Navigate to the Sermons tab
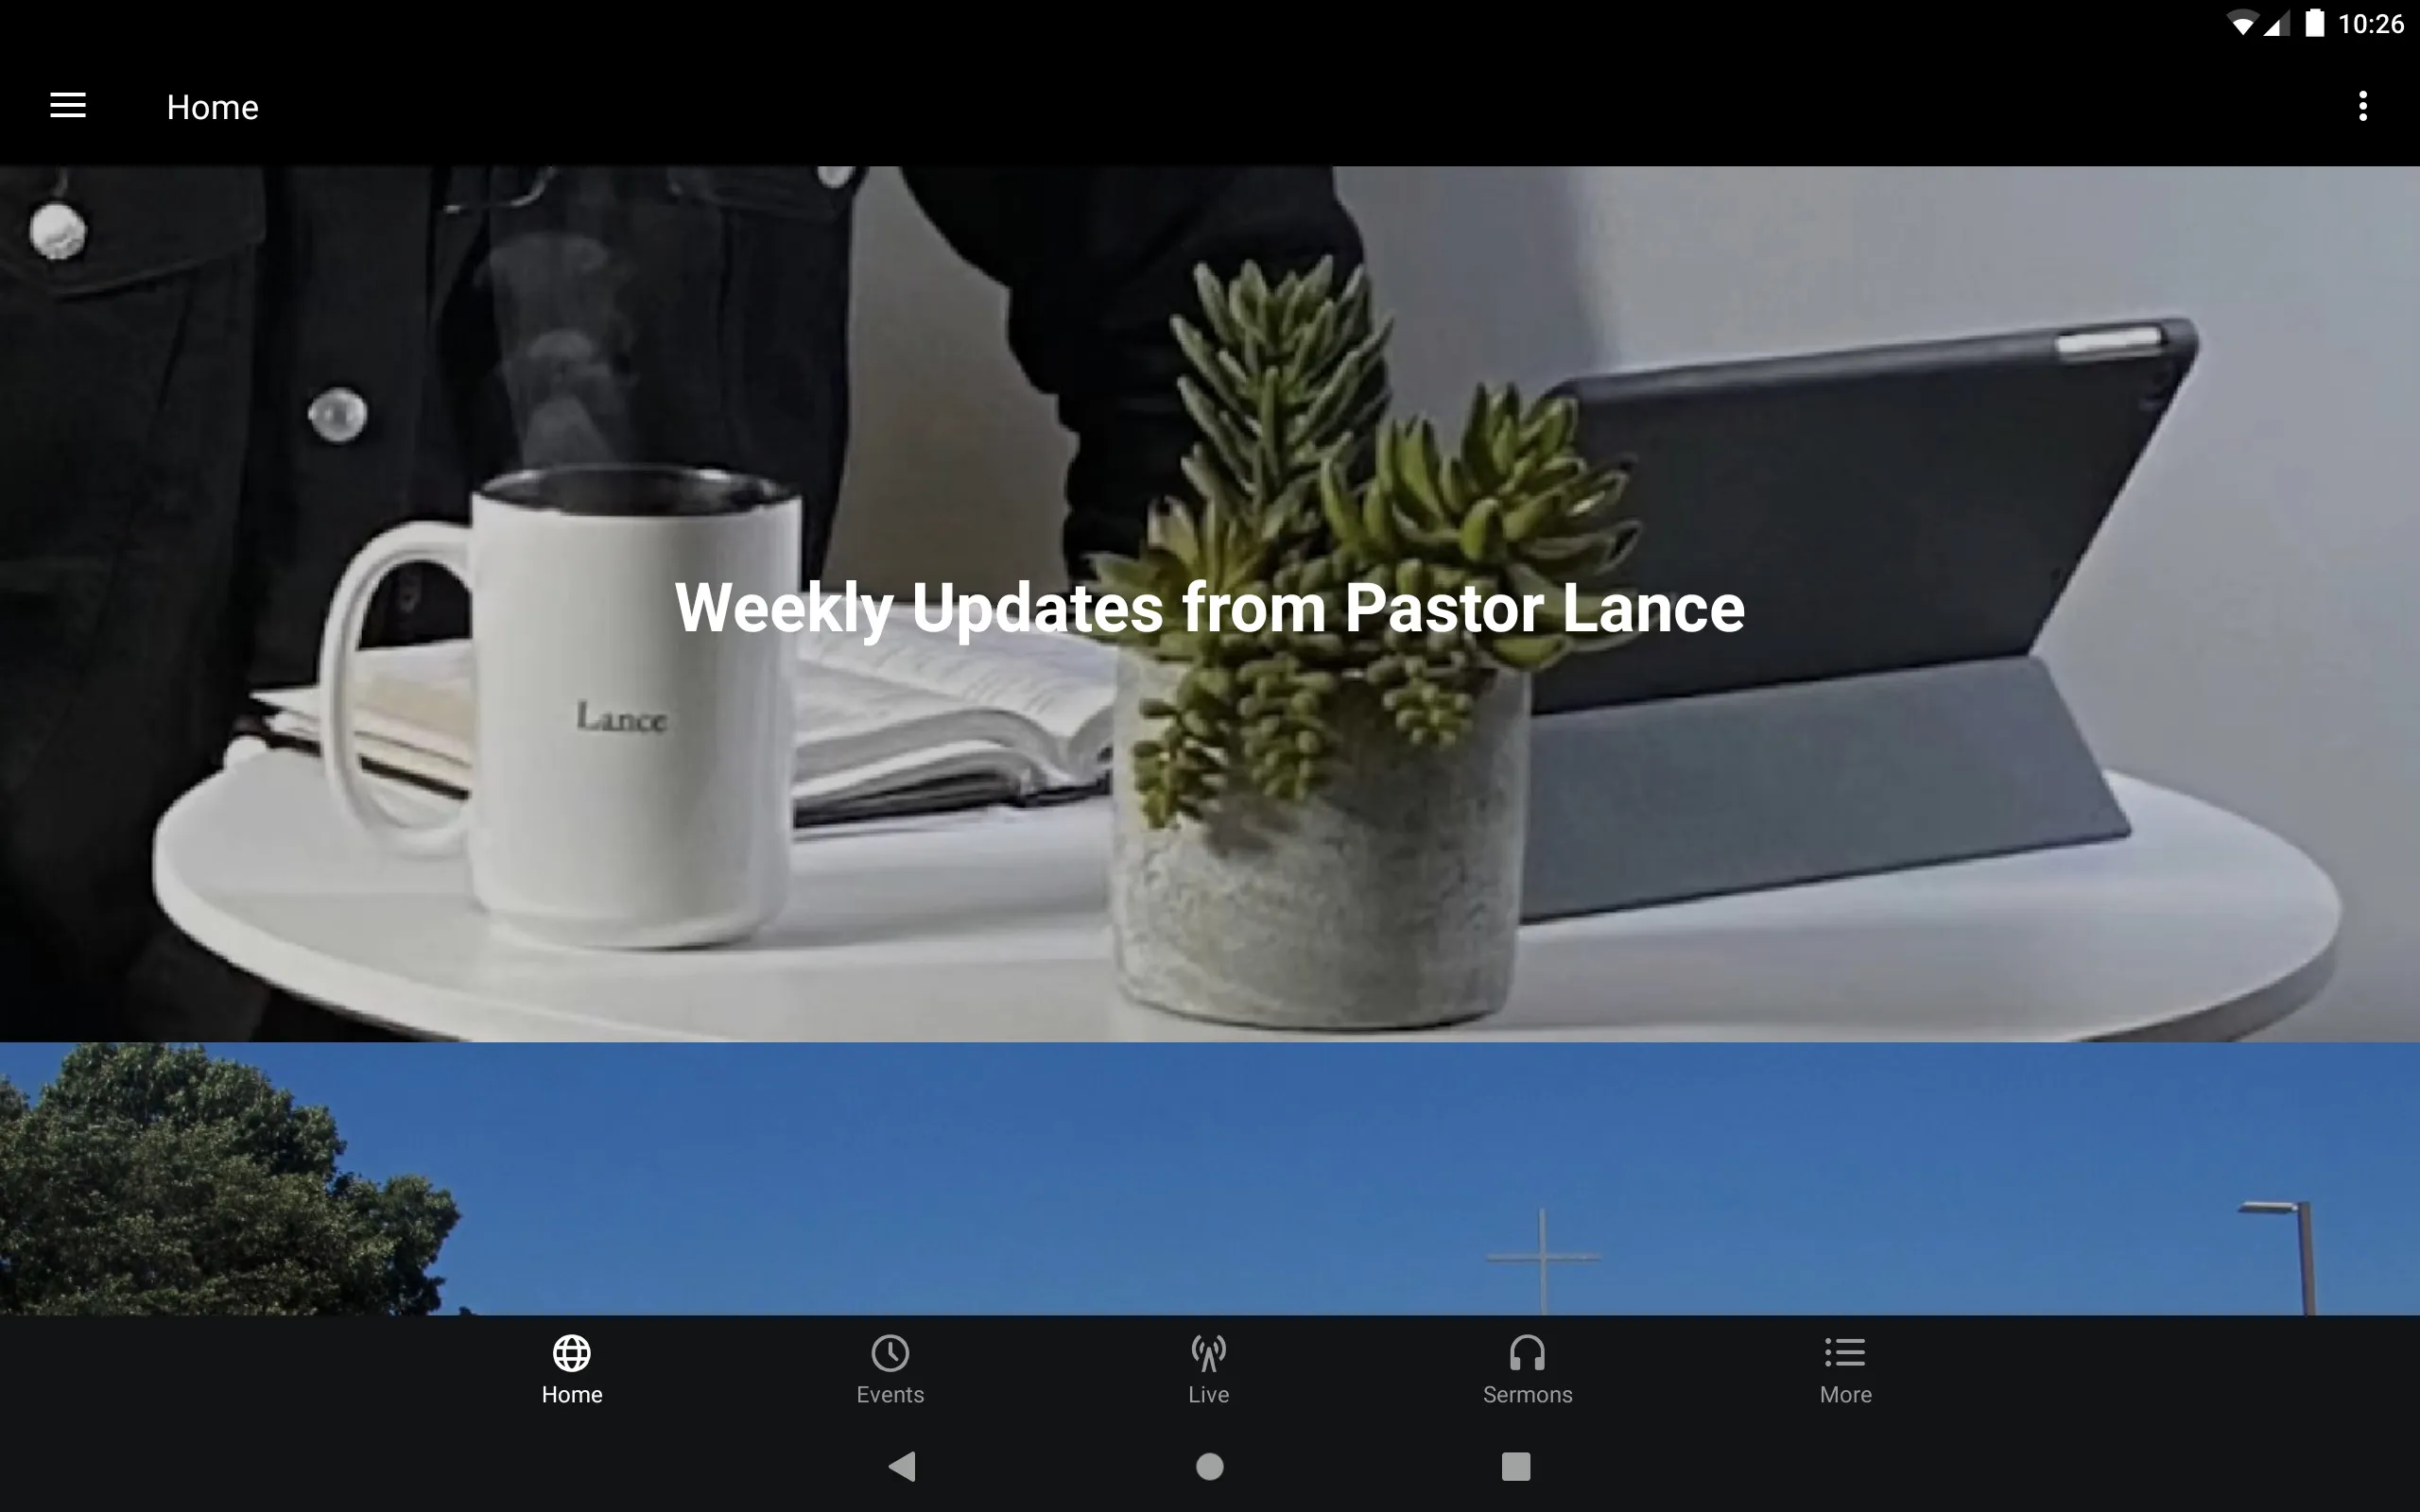The height and width of the screenshot is (1512, 2420). pyautogui.click(x=1527, y=1369)
